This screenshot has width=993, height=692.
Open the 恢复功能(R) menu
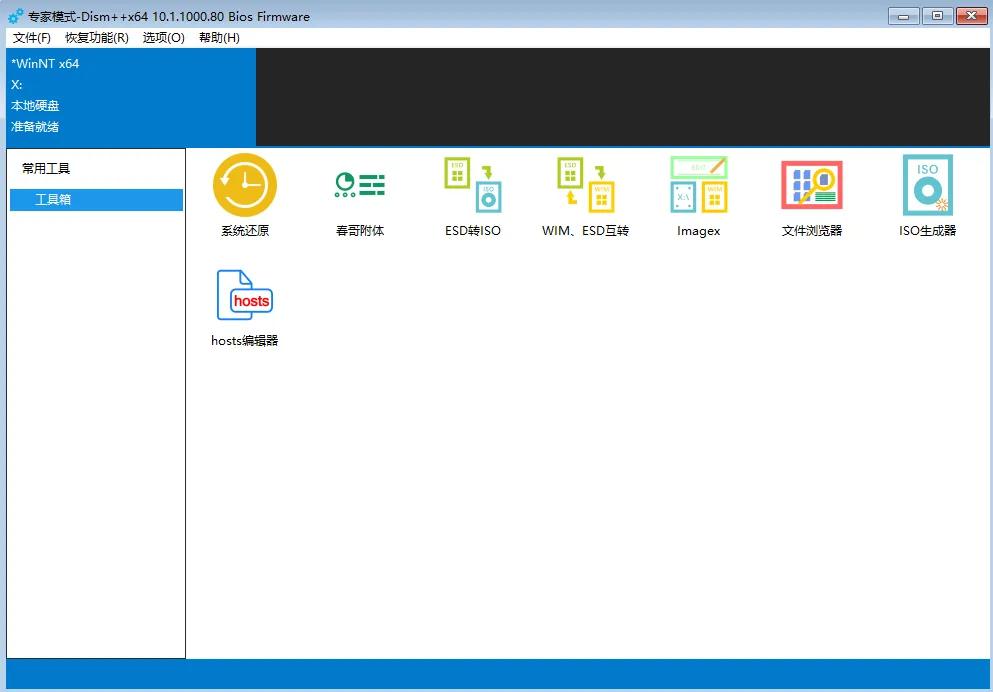point(96,38)
